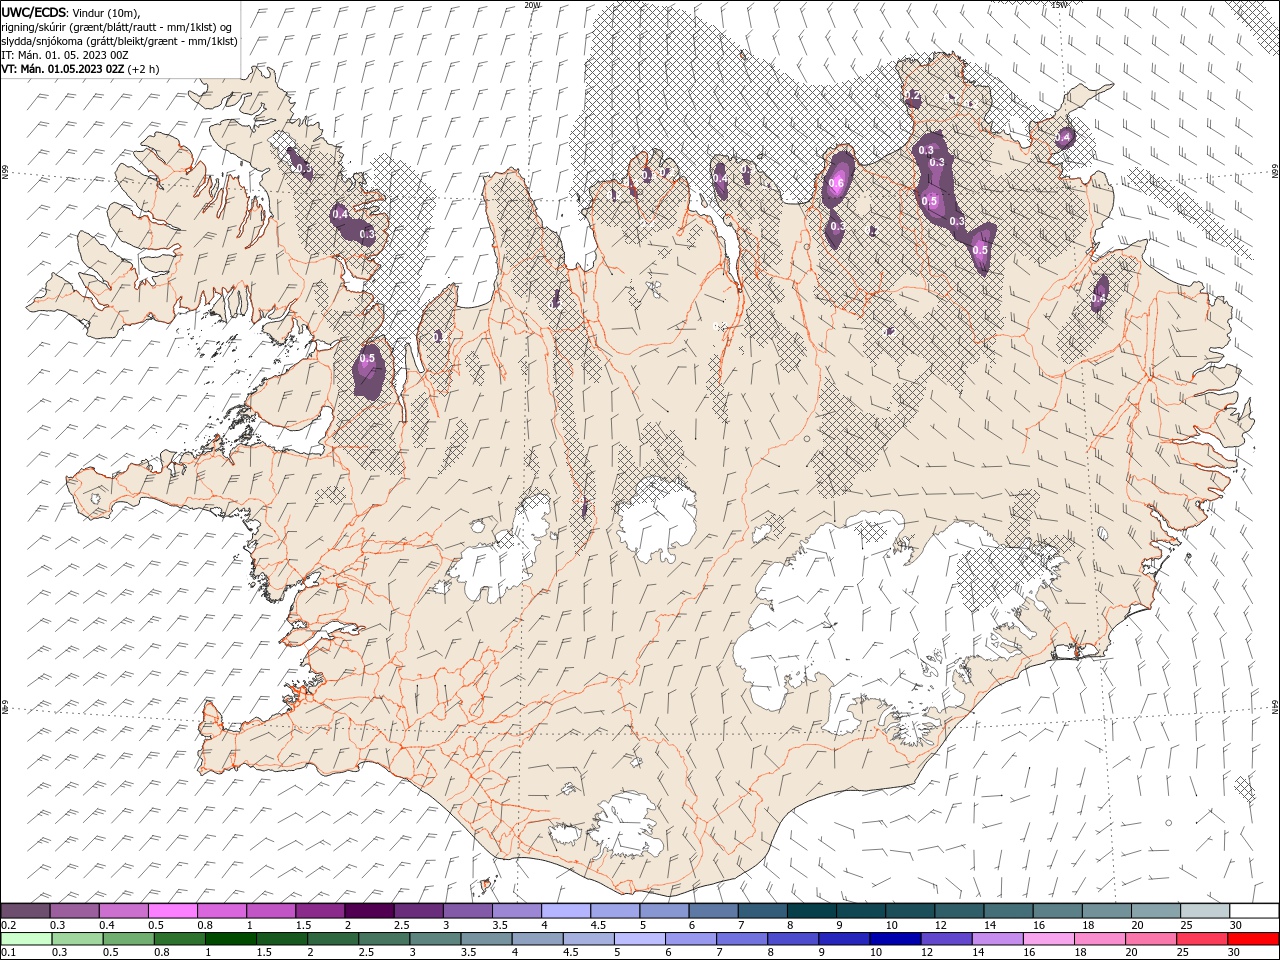Select lower legend swatch between 6 and 7
1280x960 pixels.
691,939
